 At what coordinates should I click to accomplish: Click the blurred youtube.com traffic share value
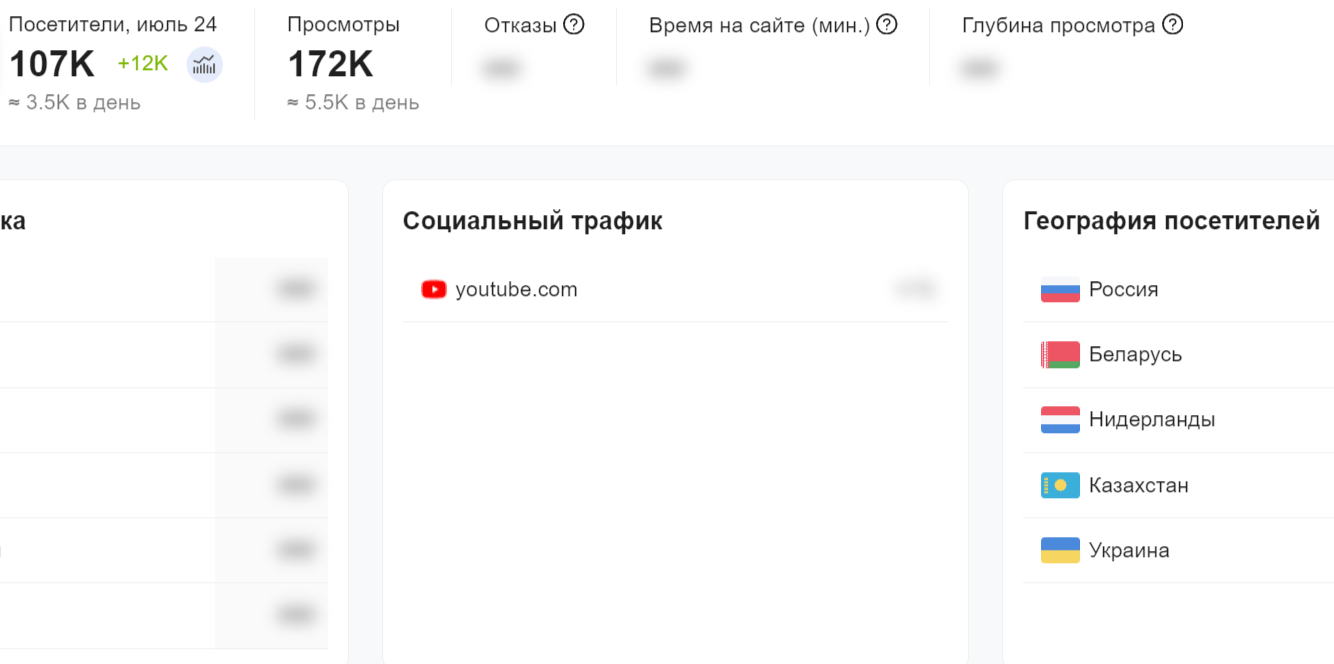coord(915,290)
